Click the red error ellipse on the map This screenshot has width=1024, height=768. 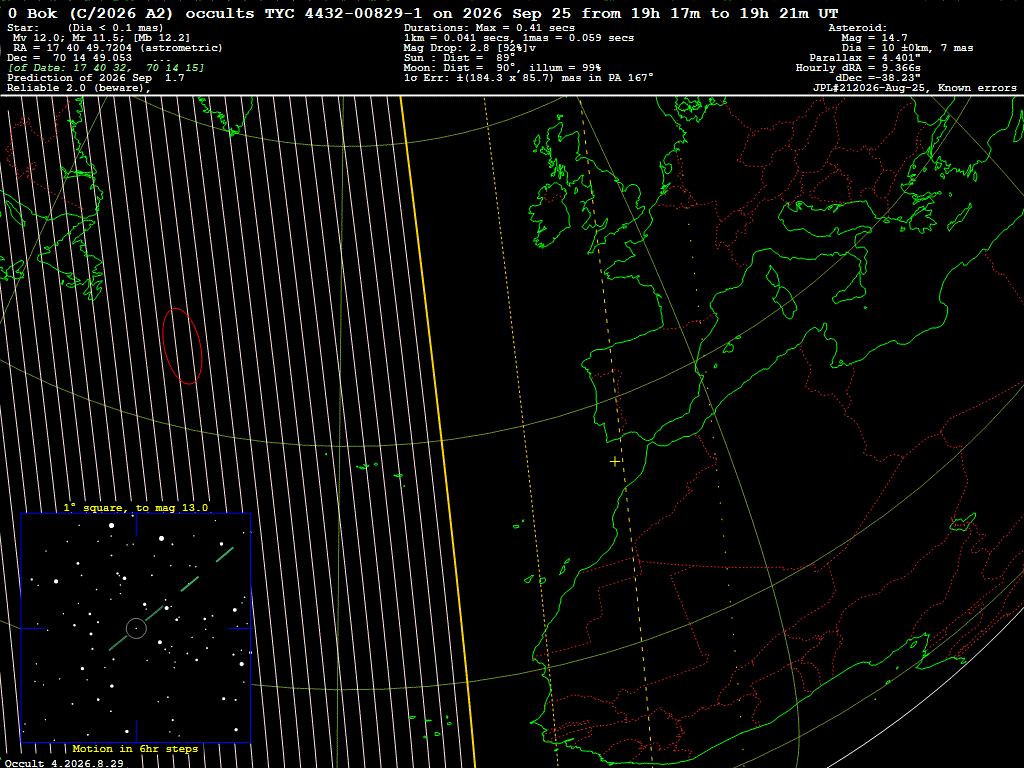[182, 346]
